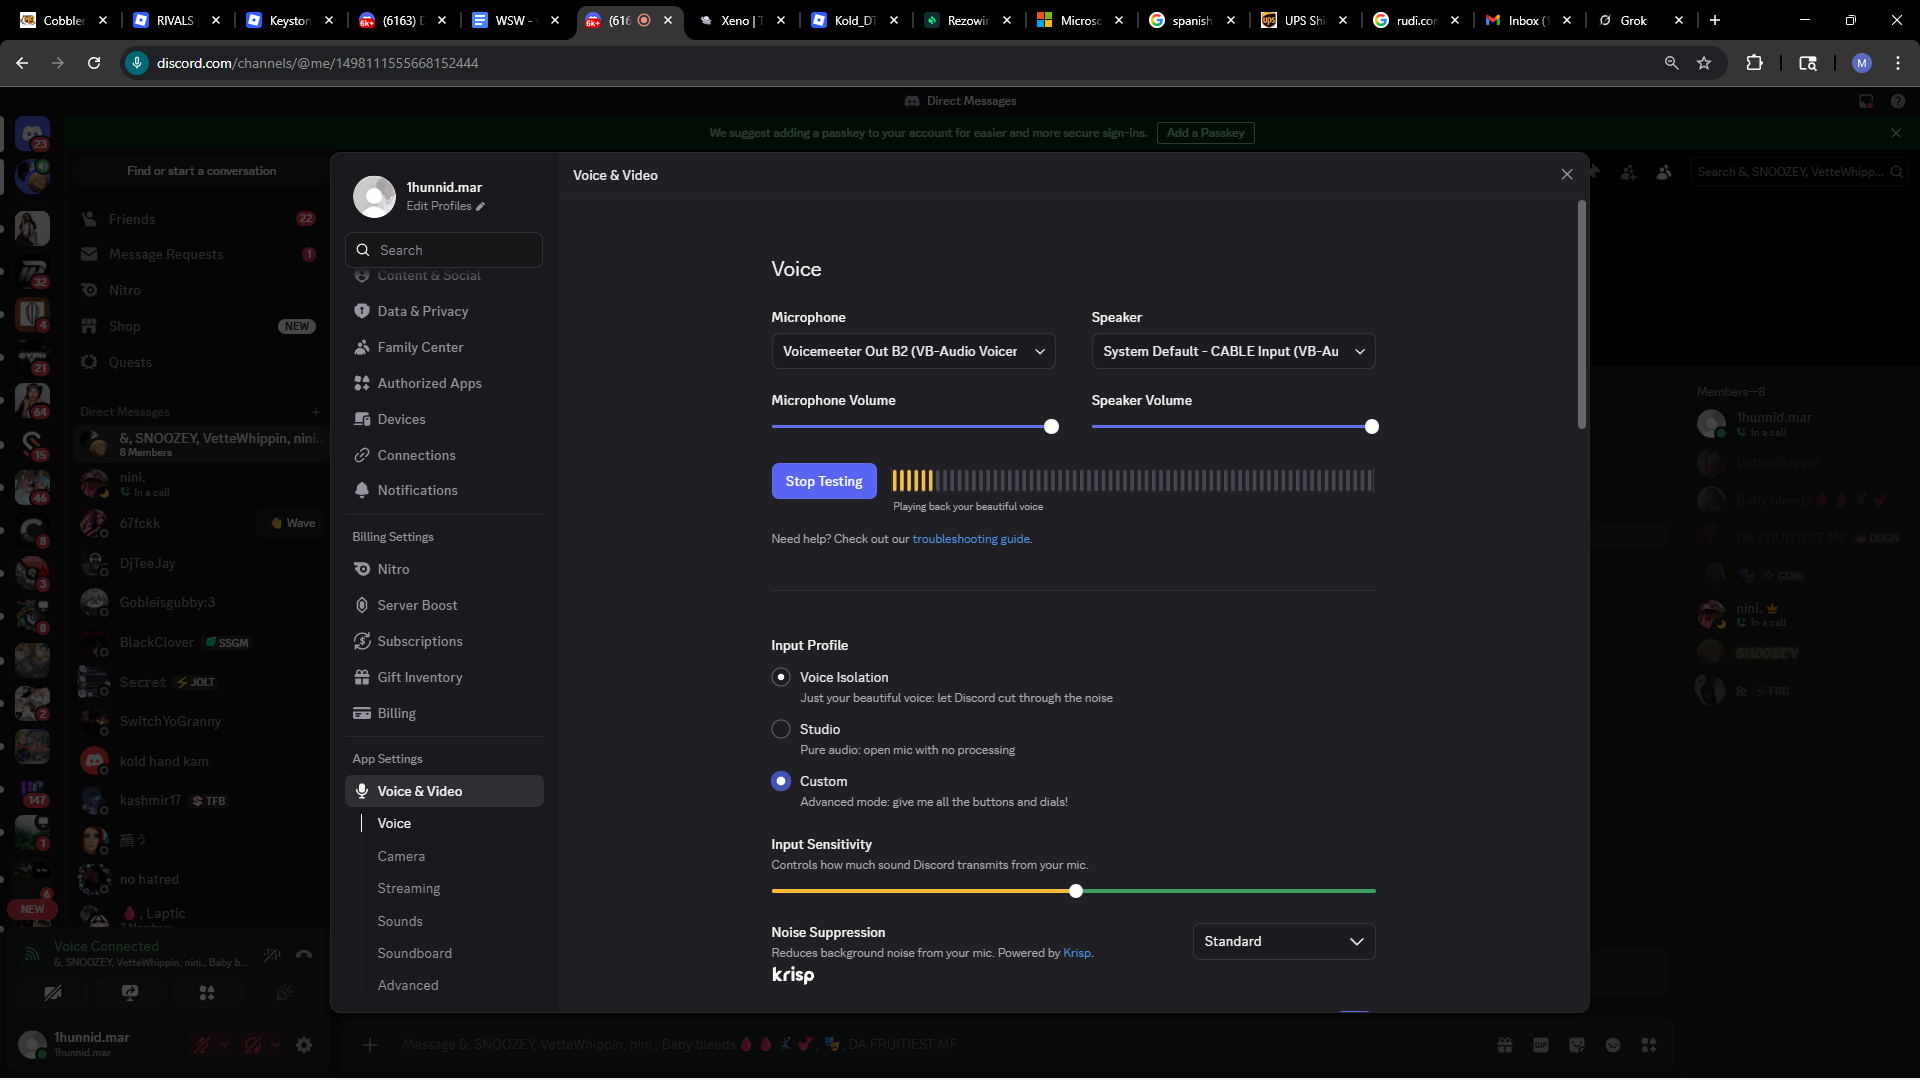
Task: Click the message attachment plus icon
Action: 370,1045
